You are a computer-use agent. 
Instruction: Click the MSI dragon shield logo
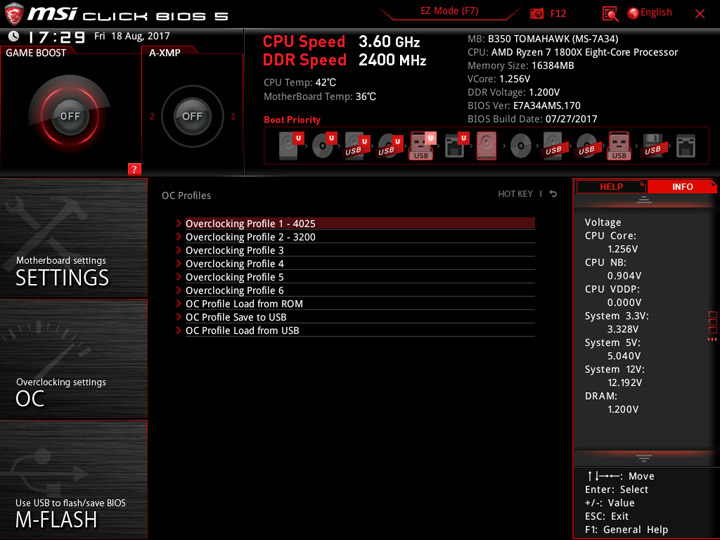13,14
